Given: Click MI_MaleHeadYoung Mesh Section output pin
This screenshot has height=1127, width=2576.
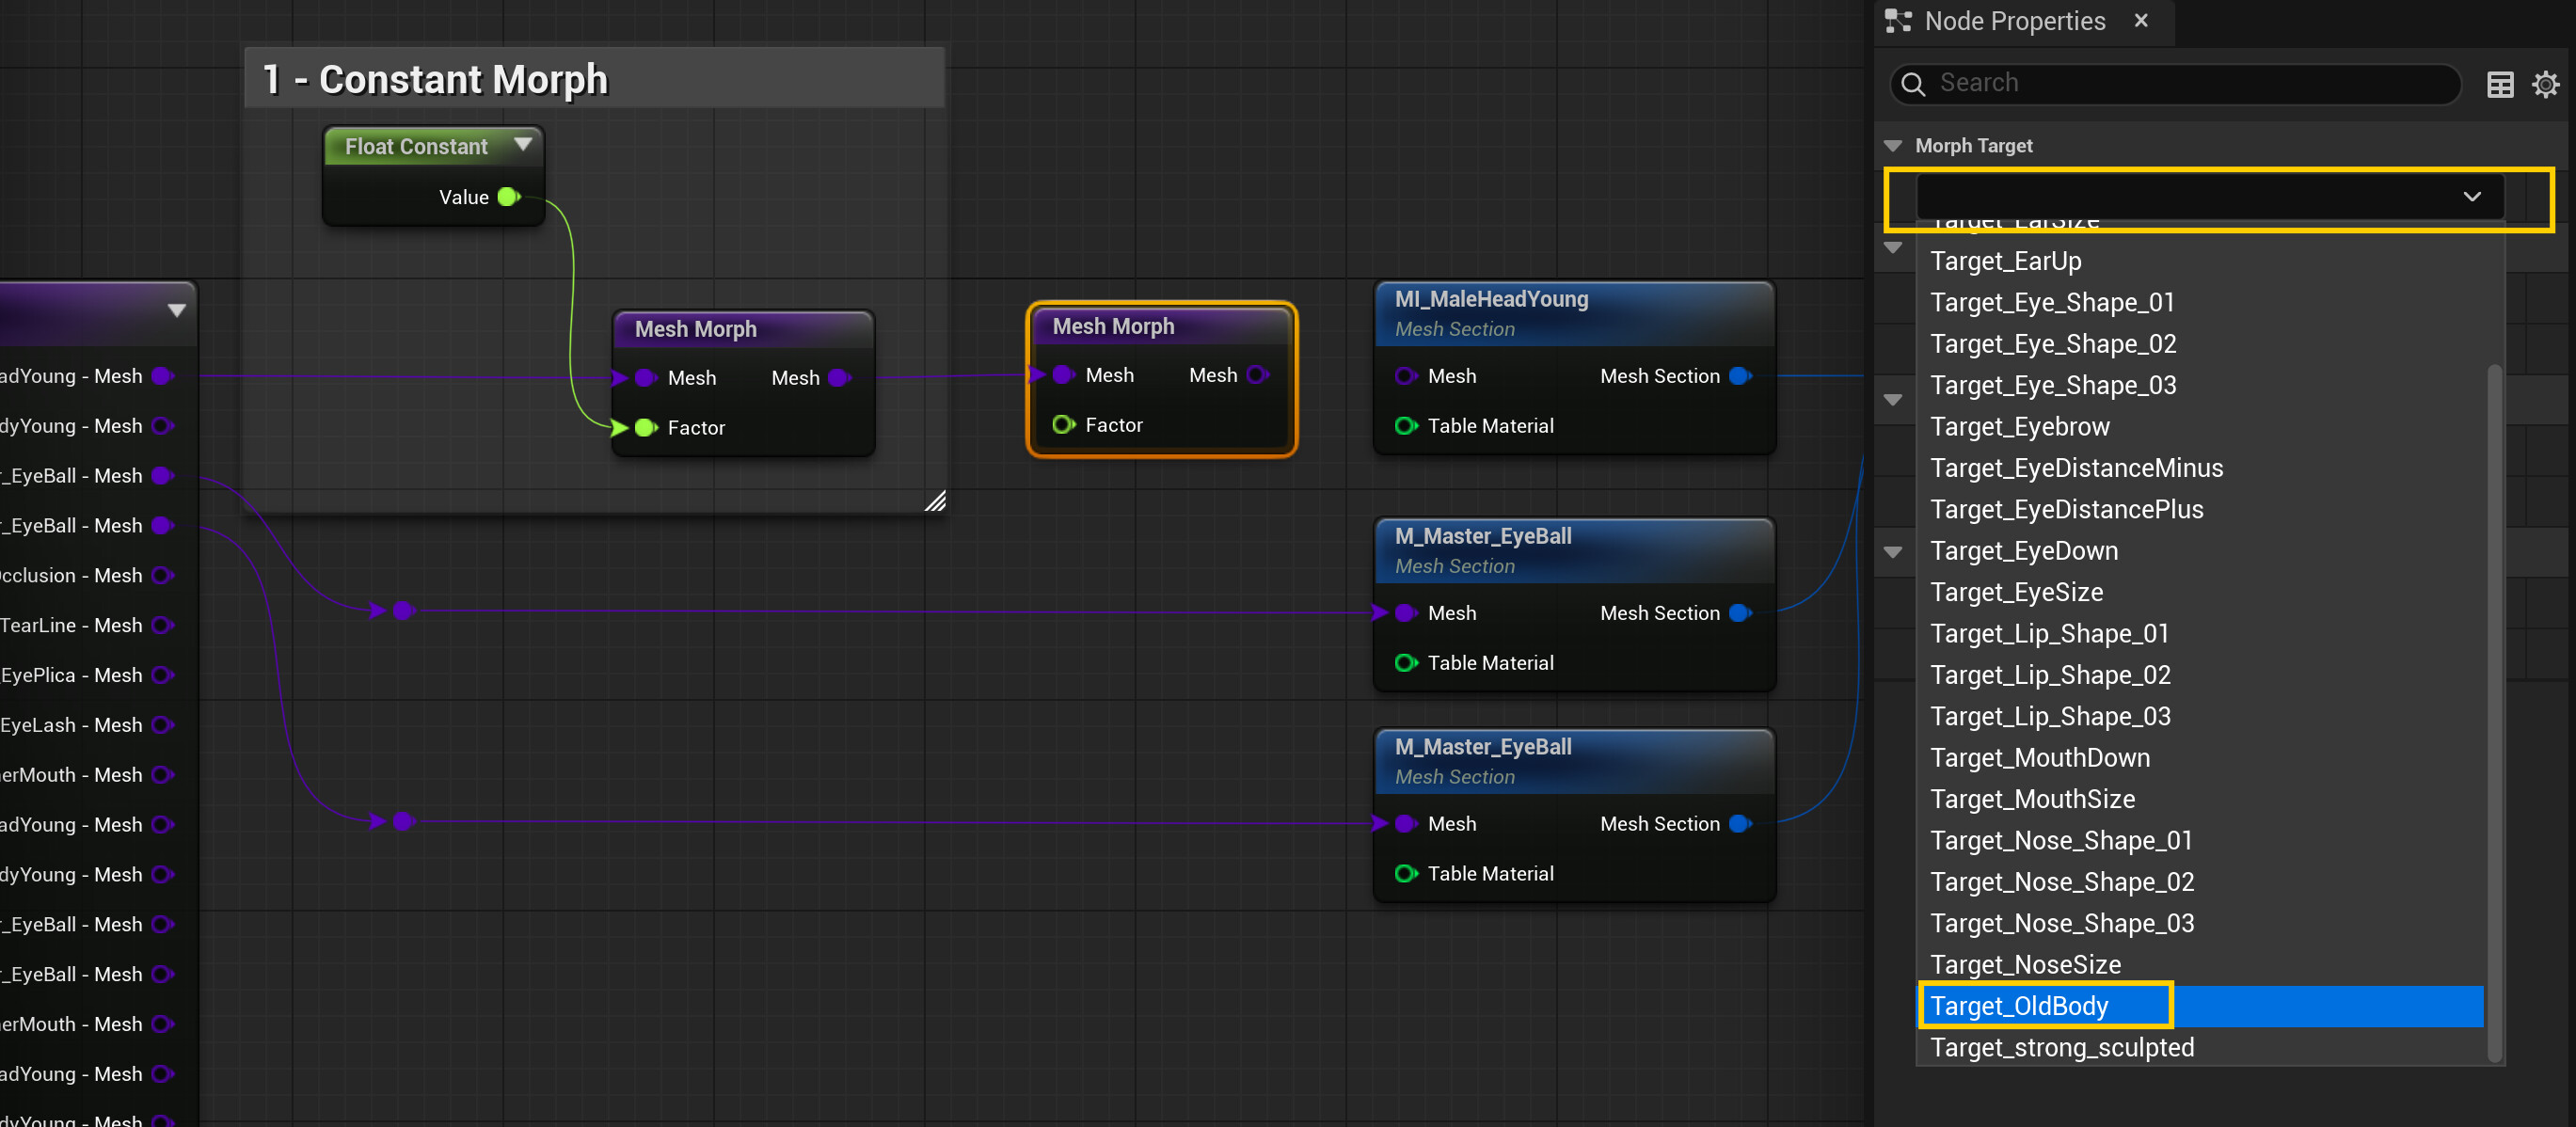Looking at the screenshot, I should pyautogui.click(x=1740, y=376).
